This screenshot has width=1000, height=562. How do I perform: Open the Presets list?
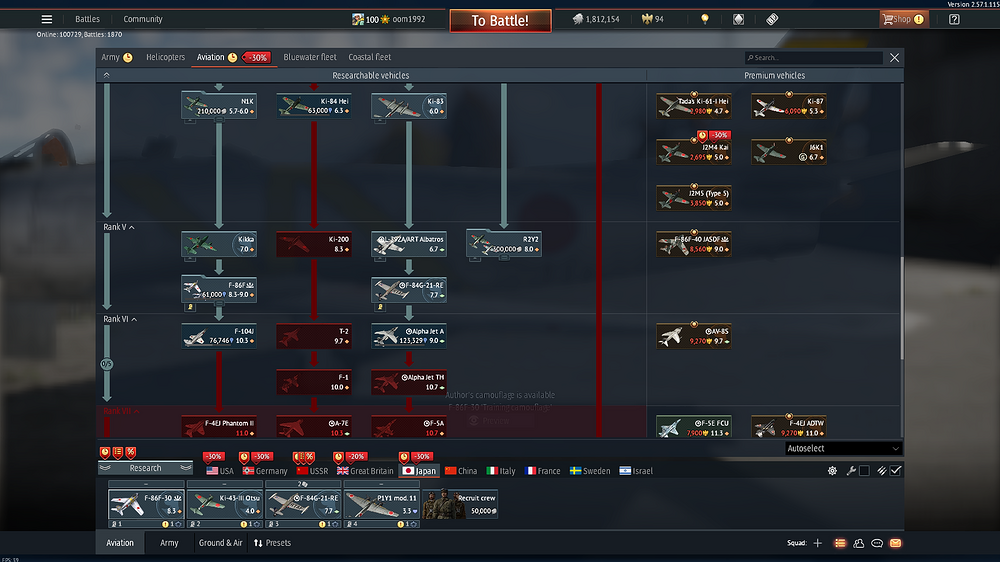tap(272, 543)
